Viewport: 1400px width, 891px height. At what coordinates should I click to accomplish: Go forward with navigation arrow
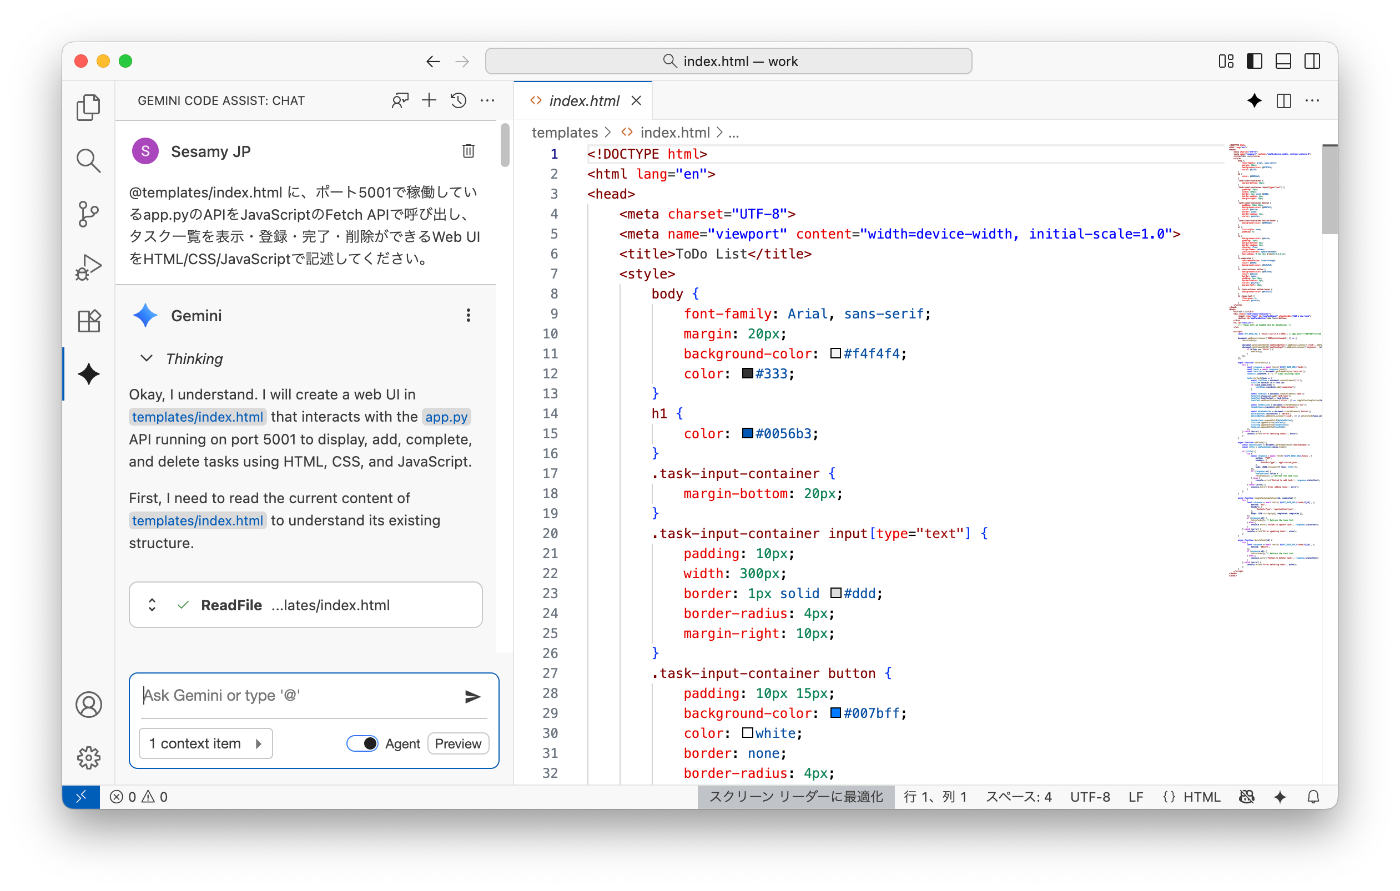[462, 61]
